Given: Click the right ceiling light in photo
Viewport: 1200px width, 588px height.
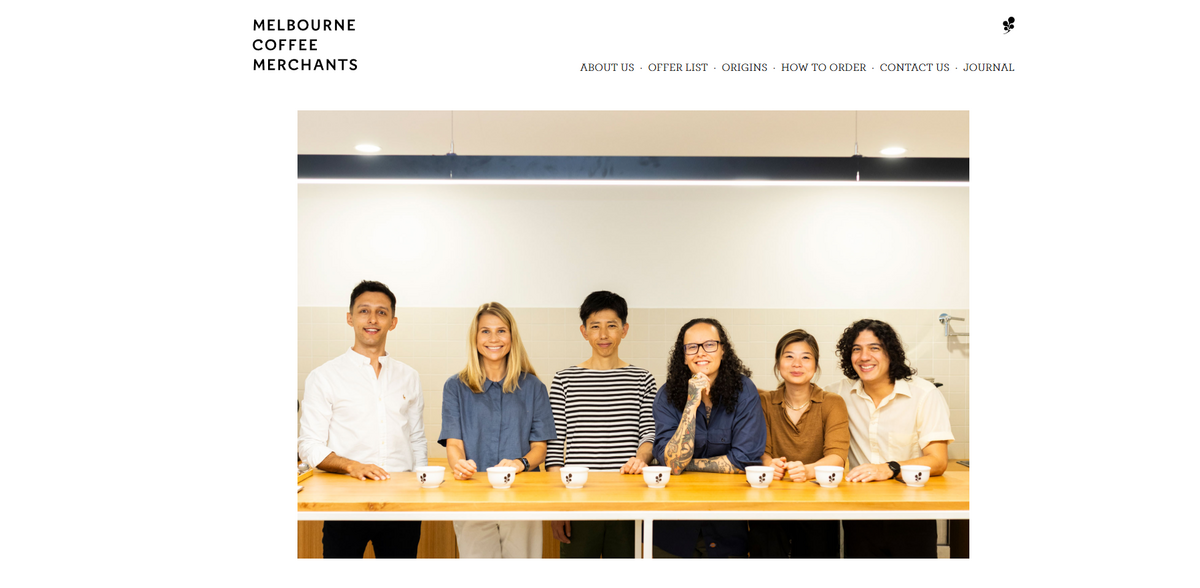Looking at the screenshot, I should pyautogui.click(x=892, y=151).
